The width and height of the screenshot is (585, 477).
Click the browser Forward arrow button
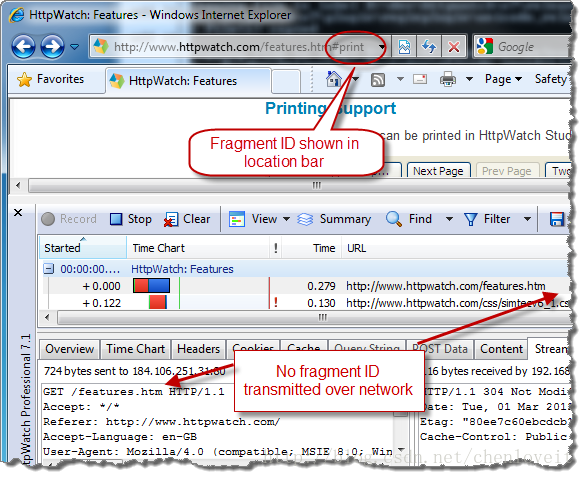coord(53,47)
